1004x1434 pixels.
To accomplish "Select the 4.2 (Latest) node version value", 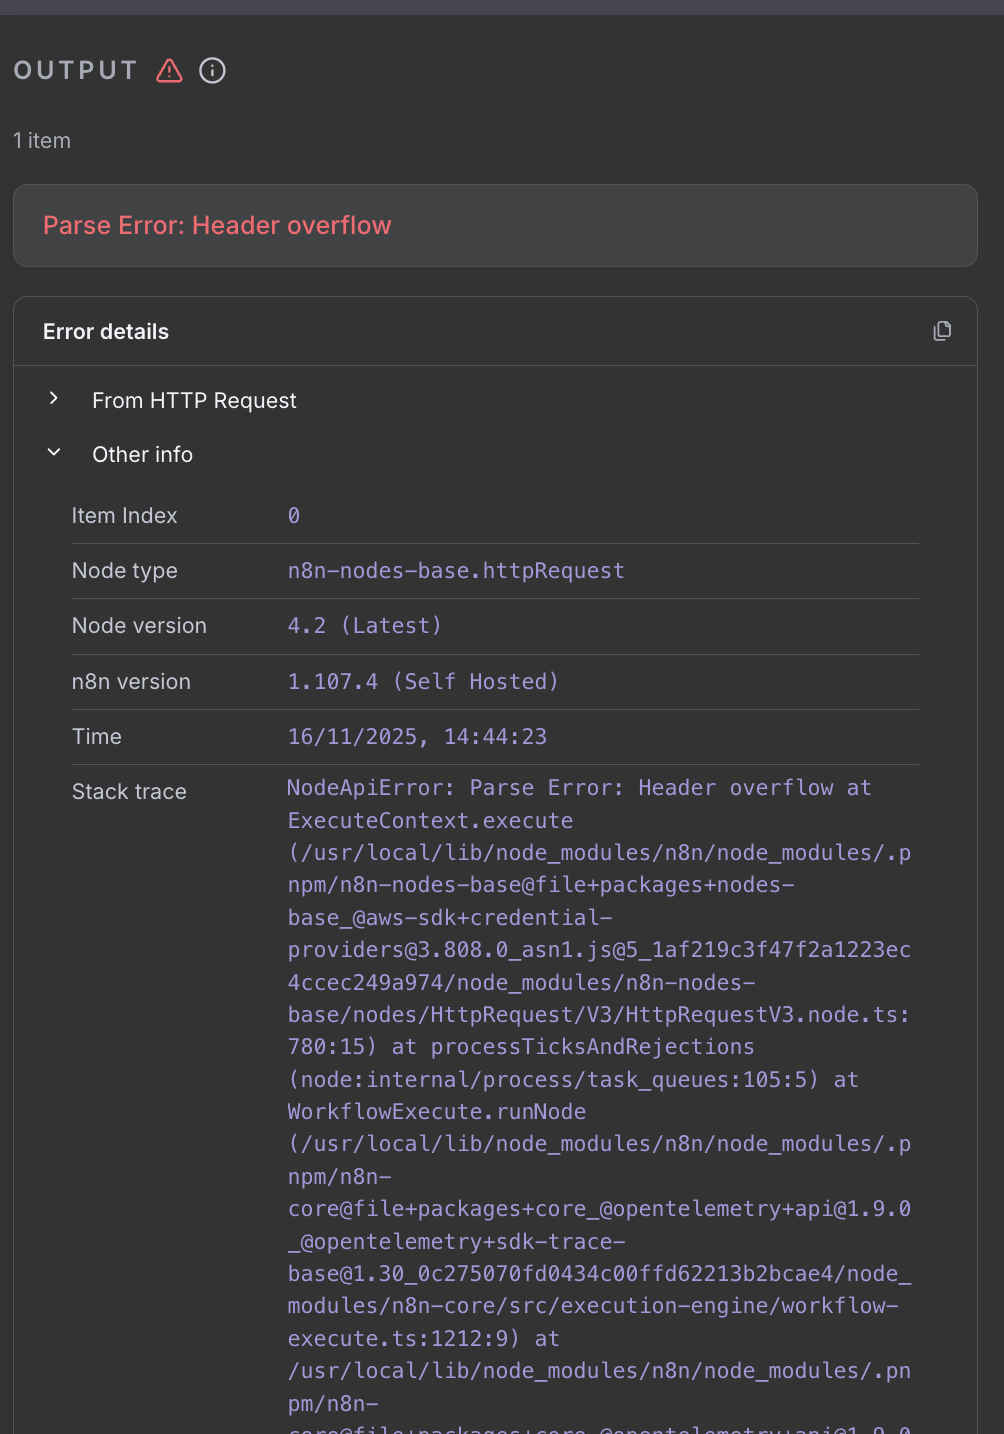I will pos(364,626).
